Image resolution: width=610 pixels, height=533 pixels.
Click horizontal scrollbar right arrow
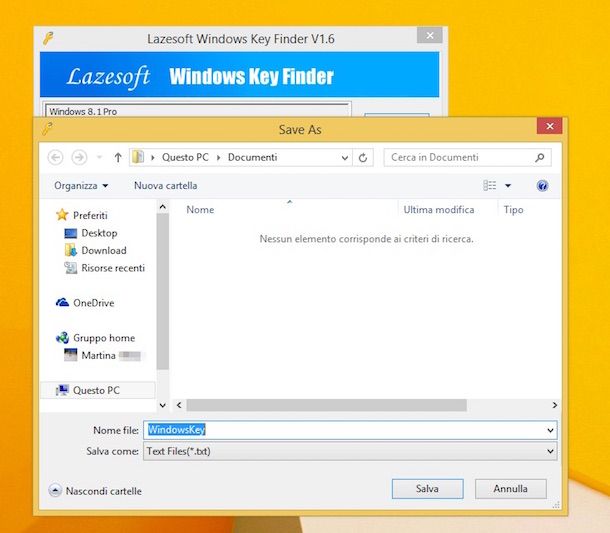pyautogui.click(x=555, y=405)
